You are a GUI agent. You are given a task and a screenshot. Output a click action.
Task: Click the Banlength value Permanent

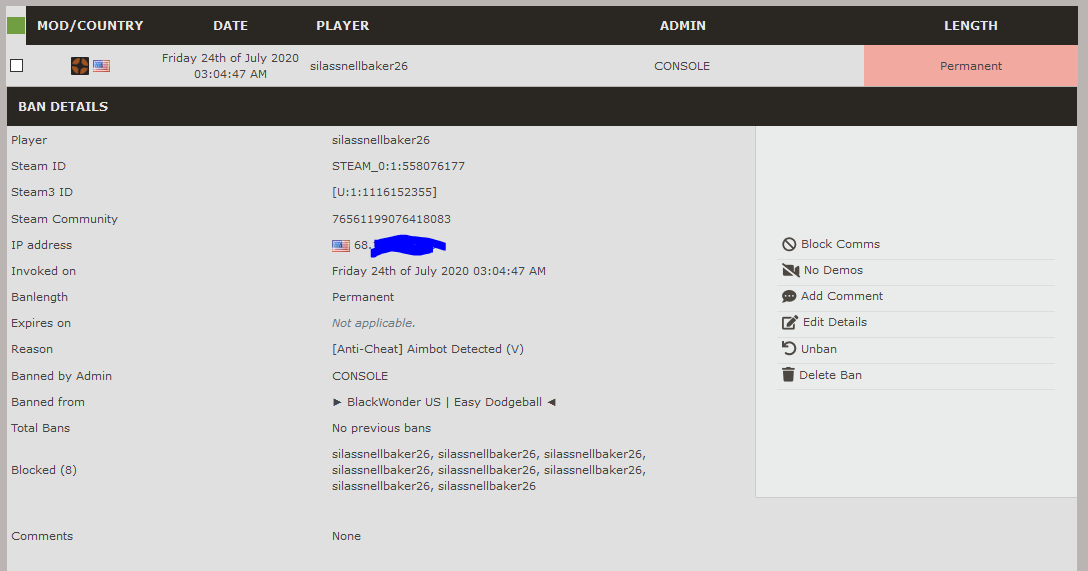click(363, 297)
